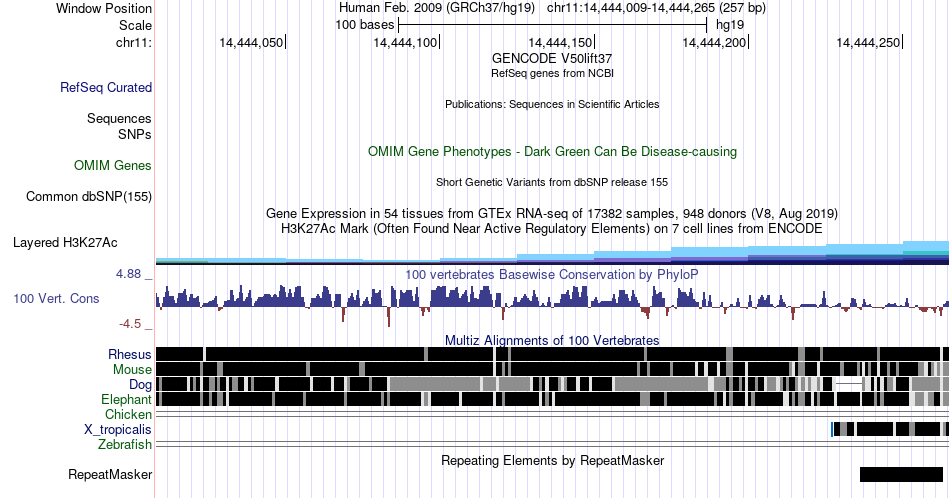Click H3K27Ac Mark ENCODE track title

click(x=552, y=228)
